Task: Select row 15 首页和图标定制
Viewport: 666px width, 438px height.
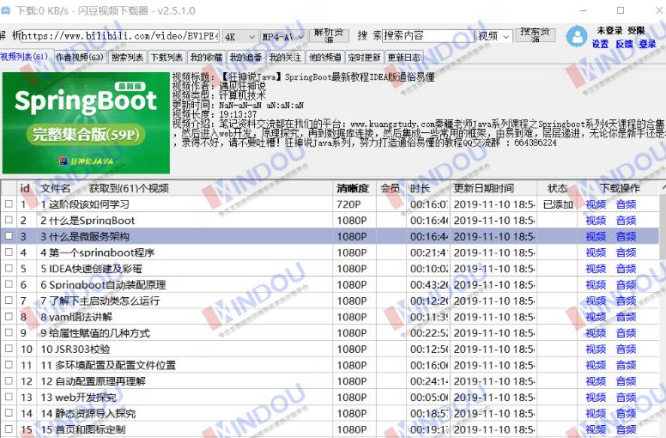Action: 330,430
